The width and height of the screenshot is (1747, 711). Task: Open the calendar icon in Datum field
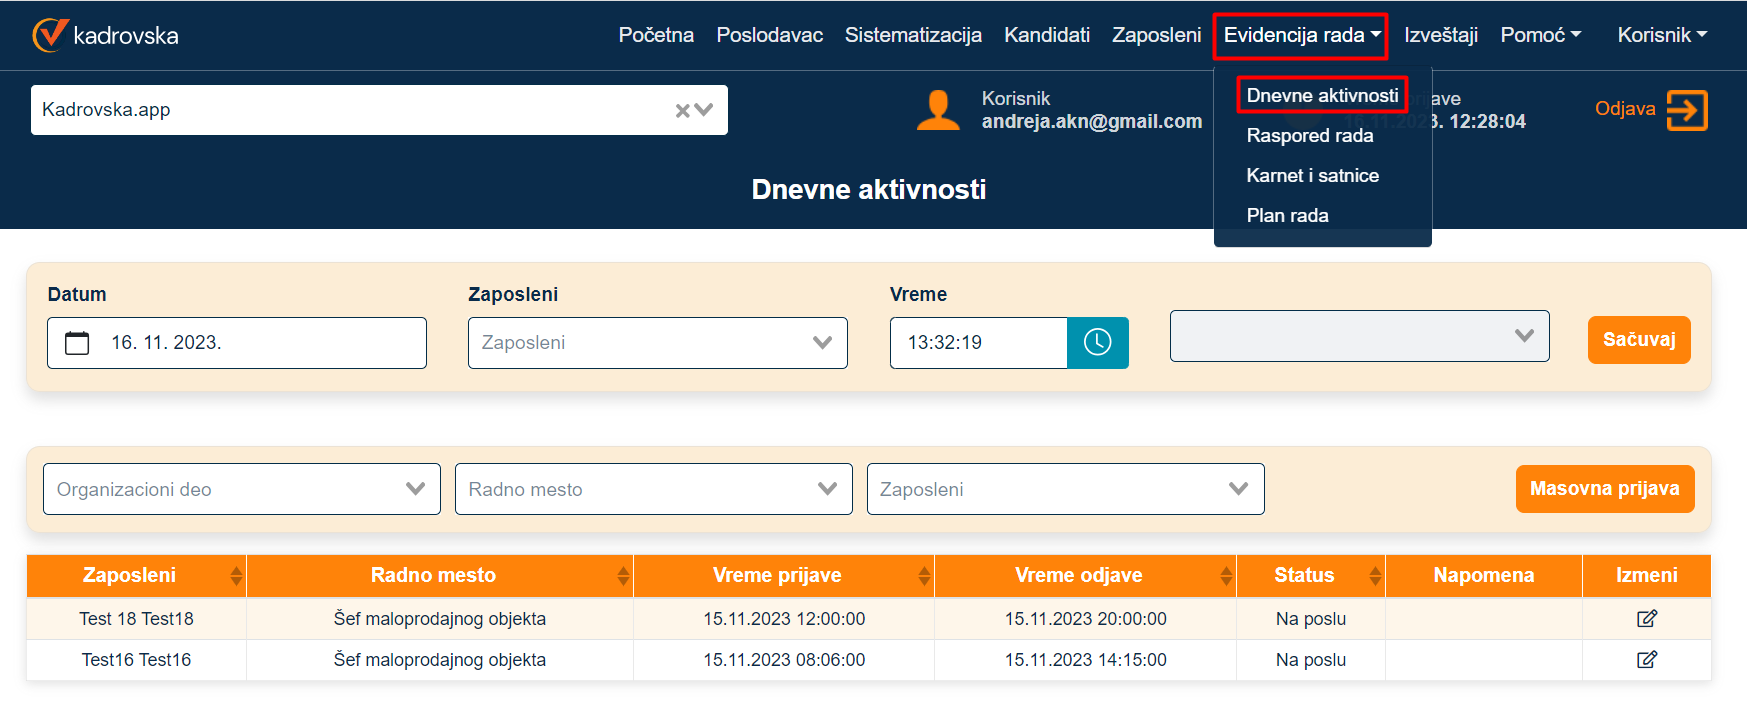point(77,343)
